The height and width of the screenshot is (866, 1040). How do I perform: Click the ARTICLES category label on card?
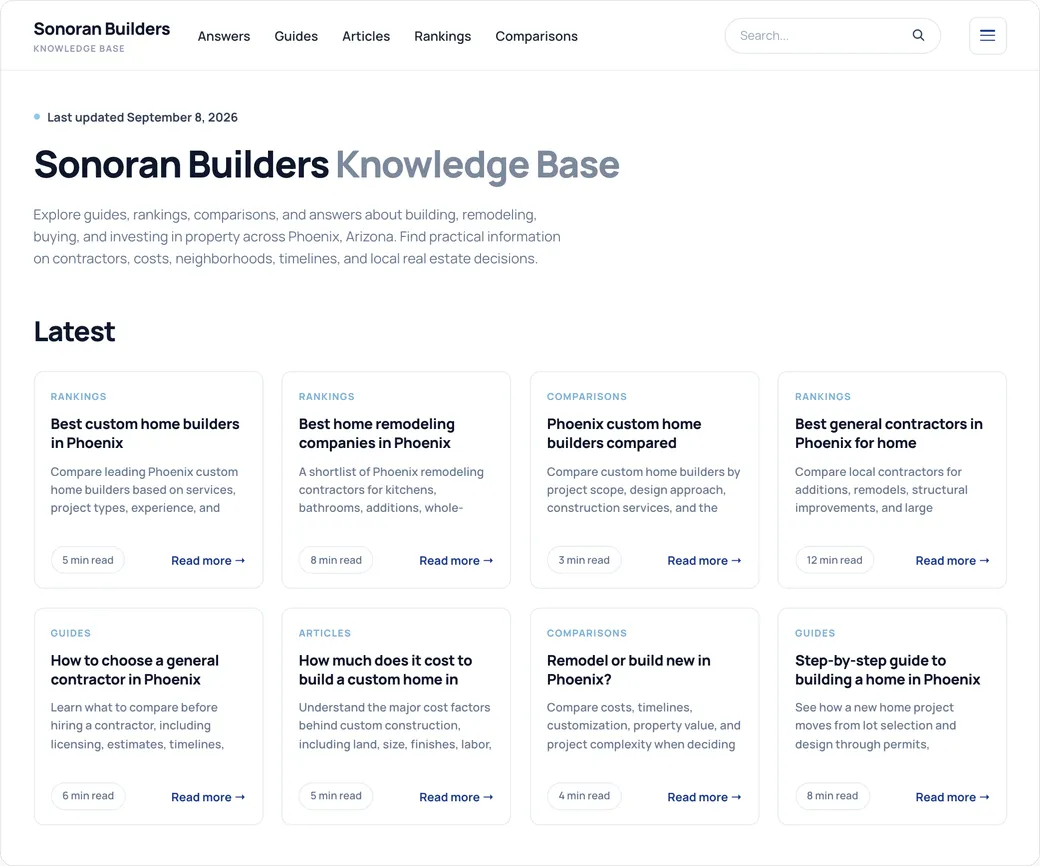(x=324, y=633)
